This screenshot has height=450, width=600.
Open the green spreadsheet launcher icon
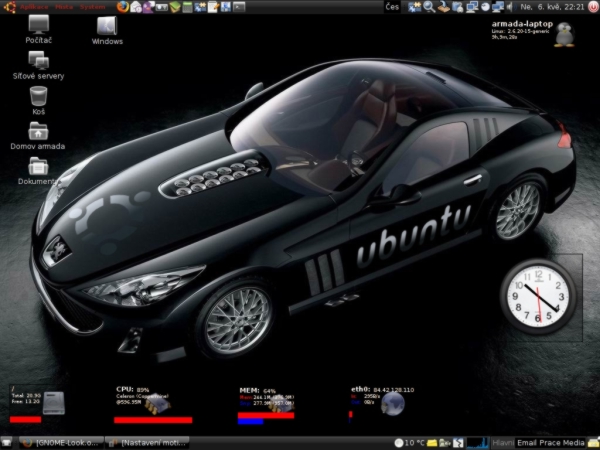coord(187,7)
